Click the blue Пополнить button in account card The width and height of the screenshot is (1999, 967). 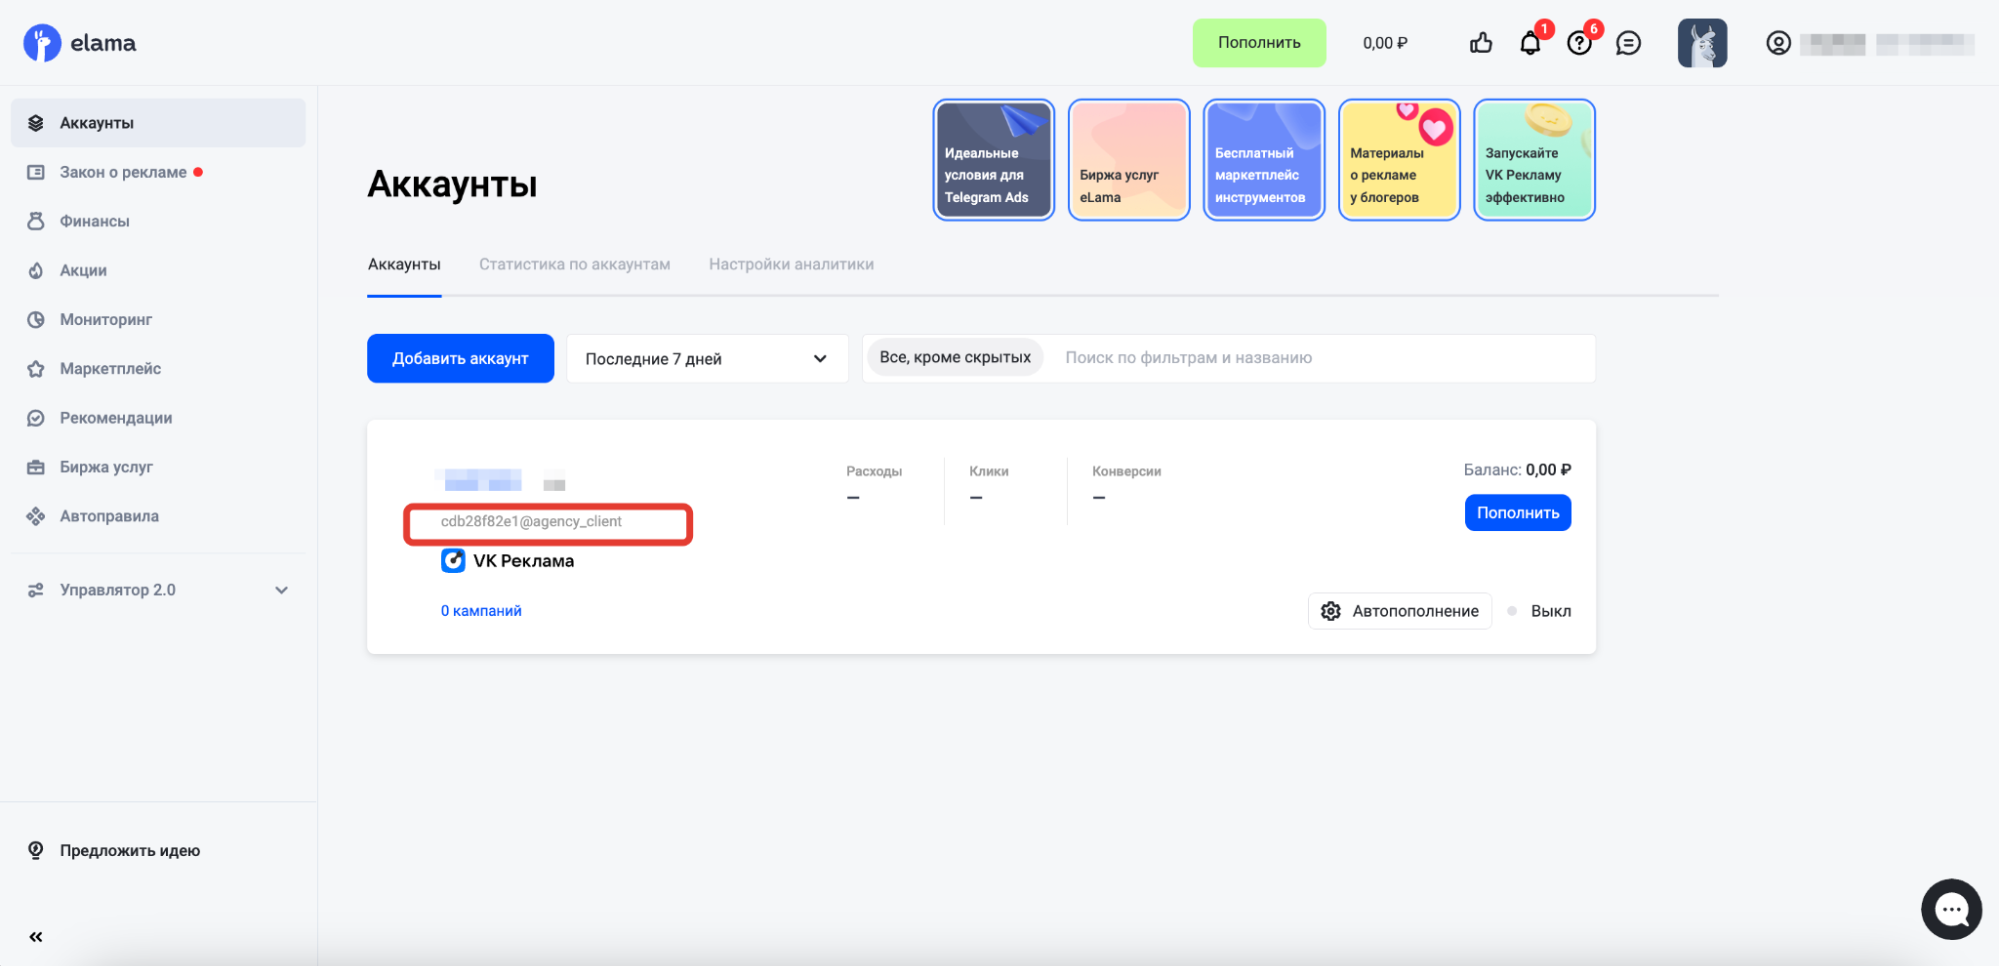coord(1518,513)
